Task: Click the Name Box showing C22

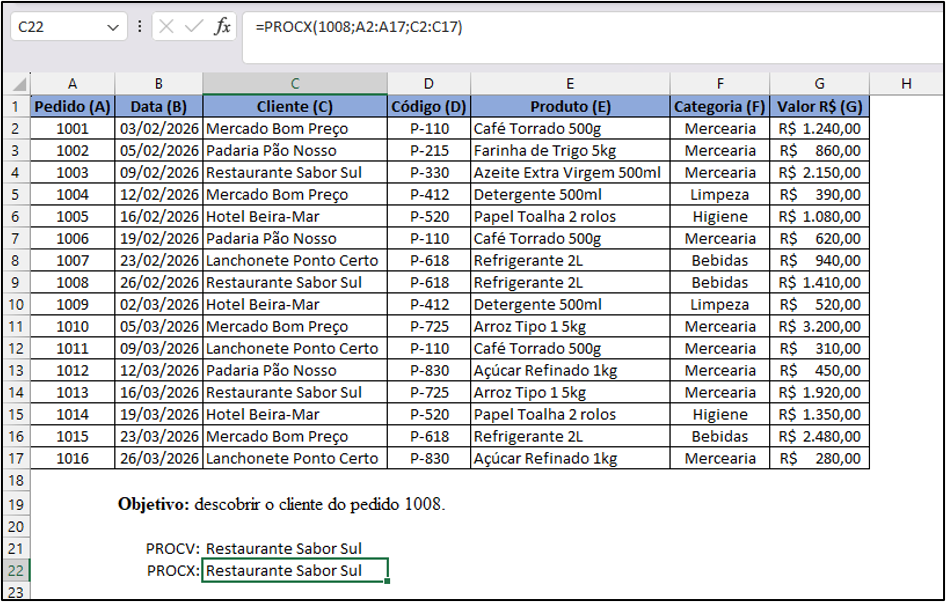Action: pos(69,27)
